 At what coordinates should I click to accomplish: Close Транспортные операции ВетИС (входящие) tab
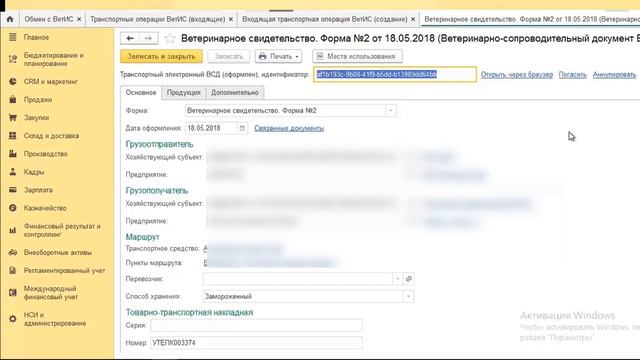coord(231,19)
